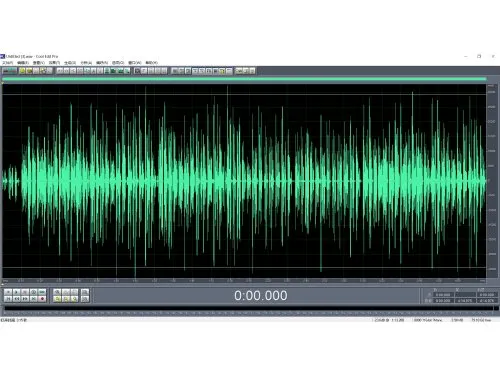Start recording with the red Record button
Image resolution: width=500 pixels, height=375 pixels.
[x=42, y=299]
